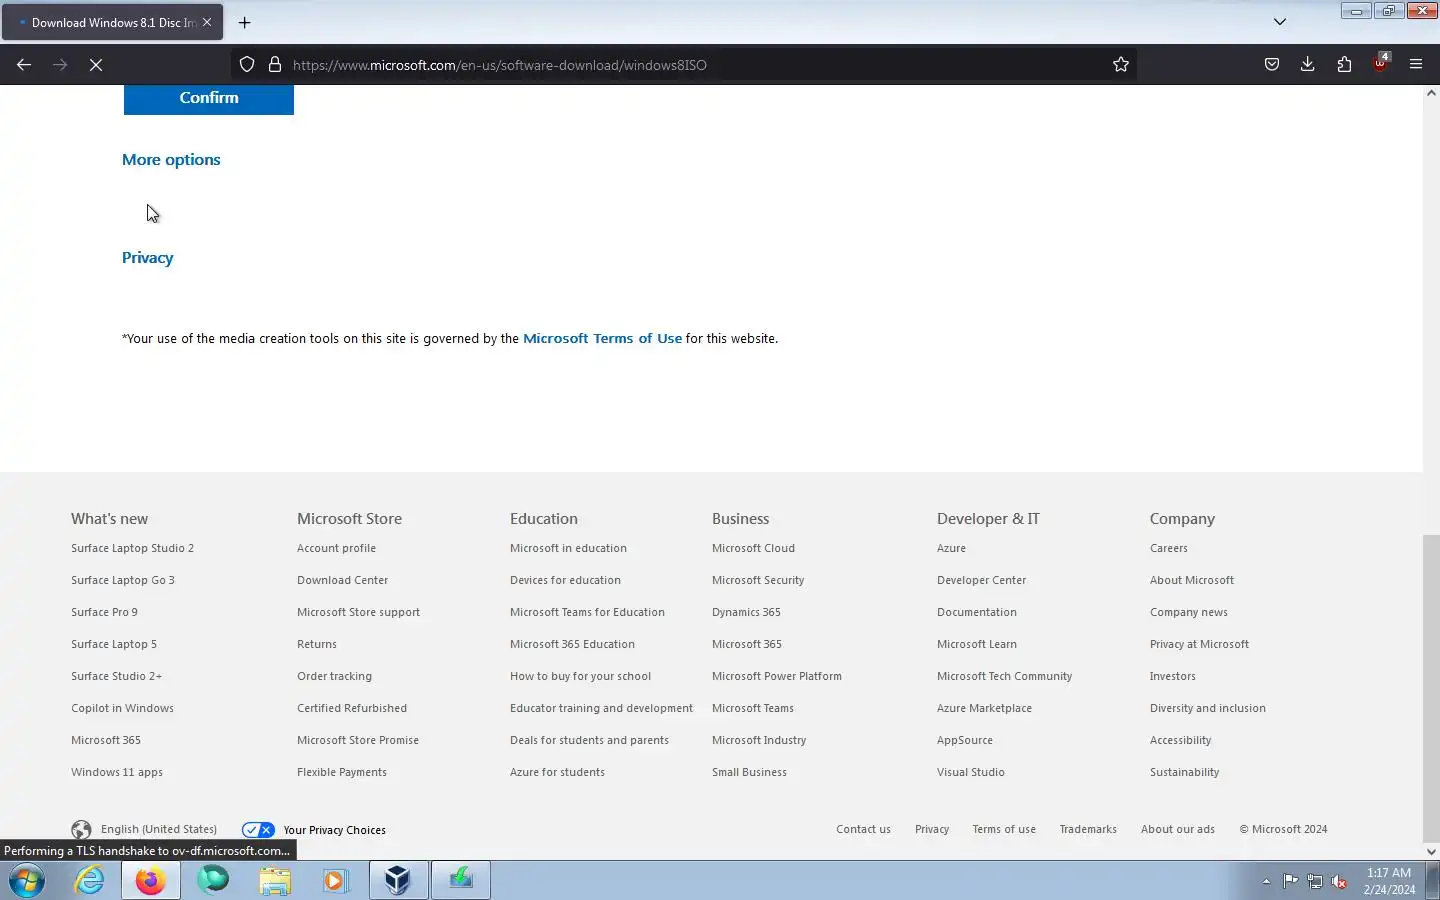Viewport: 1440px width, 900px height.
Task: Open Visual Studio footer link
Action: [970, 772]
